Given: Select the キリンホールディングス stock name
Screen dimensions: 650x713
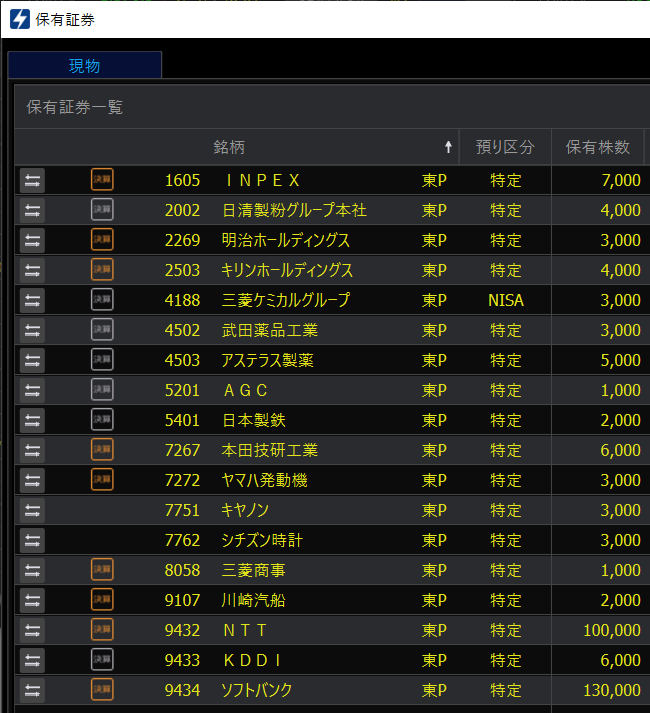Looking at the screenshot, I should click(287, 271).
